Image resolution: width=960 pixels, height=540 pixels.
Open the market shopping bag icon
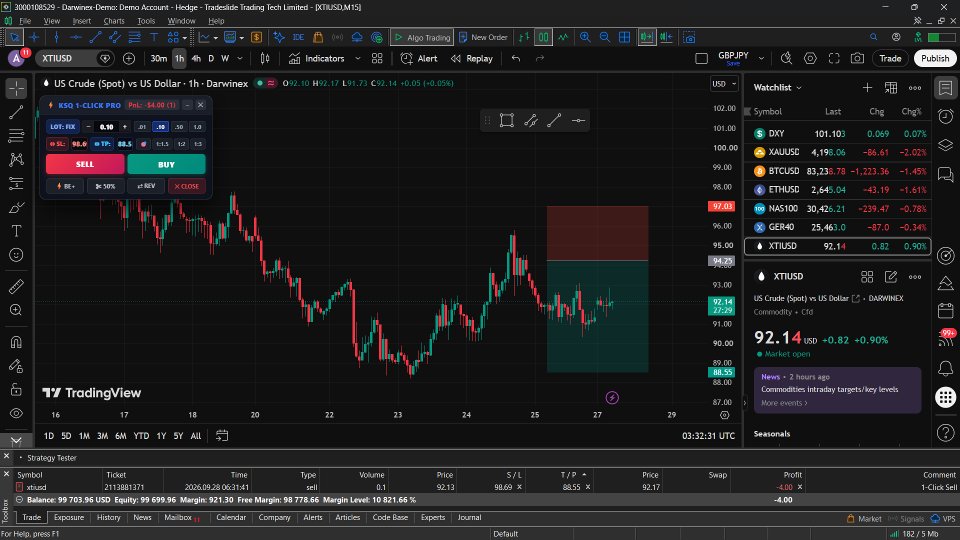tap(318, 37)
